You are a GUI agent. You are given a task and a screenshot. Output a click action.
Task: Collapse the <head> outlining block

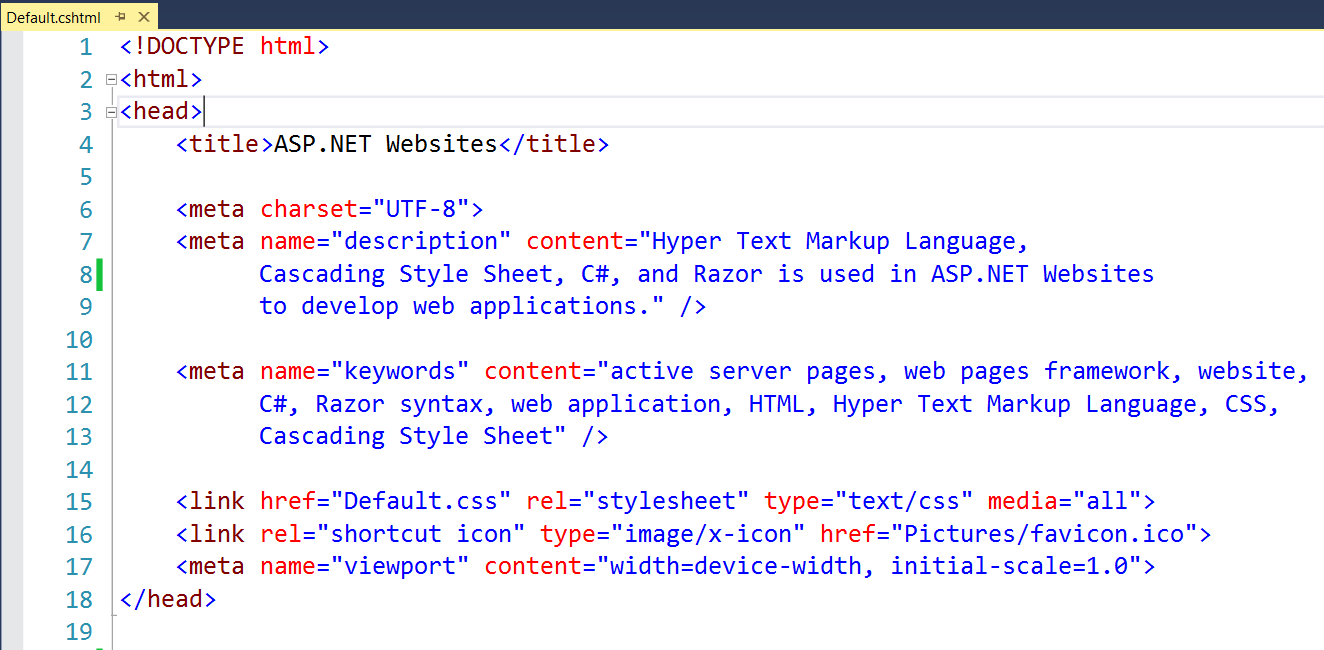(110, 111)
